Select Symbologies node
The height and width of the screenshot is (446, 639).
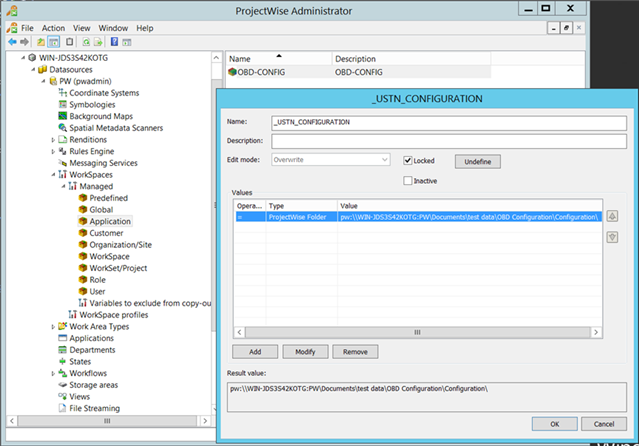pyautogui.click(x=92, y=104)
